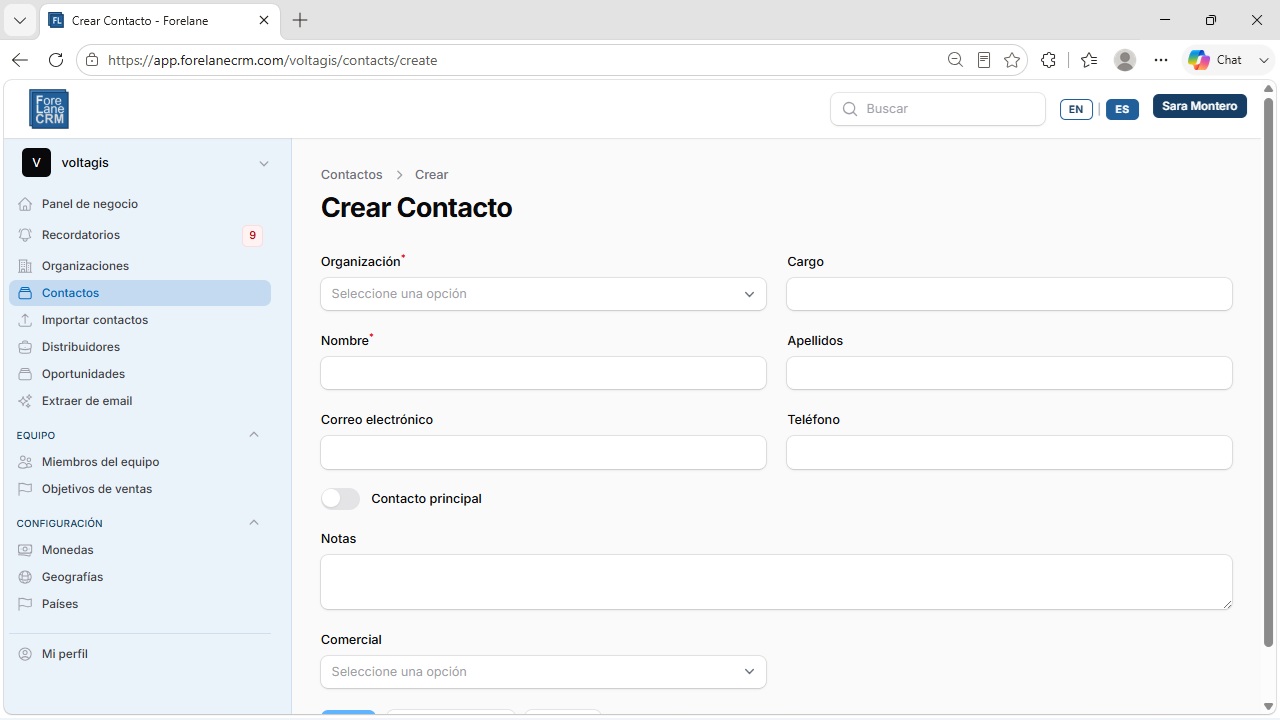Open the new tab plus button
This screenshot has width=1280, height=720.
[x=300, y=20]
